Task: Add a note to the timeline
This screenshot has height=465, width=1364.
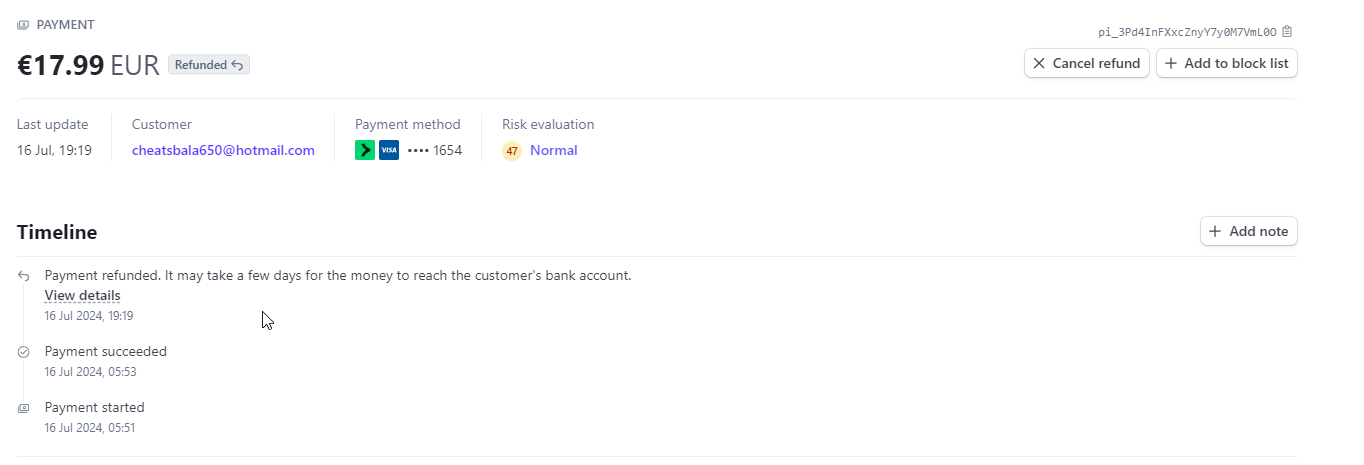Action: coord(1249,231)
